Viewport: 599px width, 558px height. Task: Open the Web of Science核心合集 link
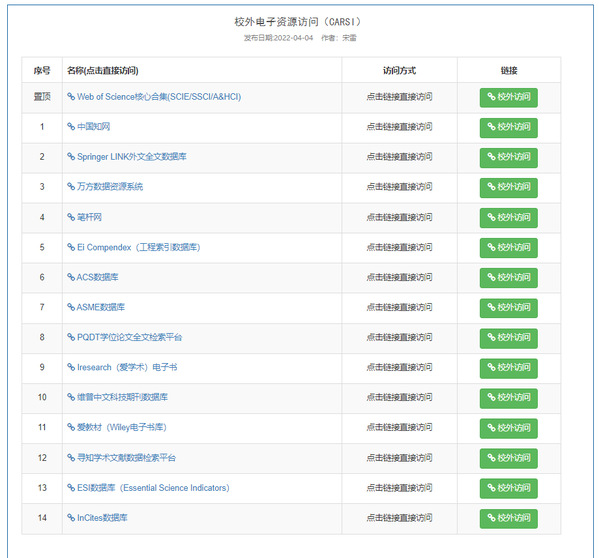(x=154, y=97)
